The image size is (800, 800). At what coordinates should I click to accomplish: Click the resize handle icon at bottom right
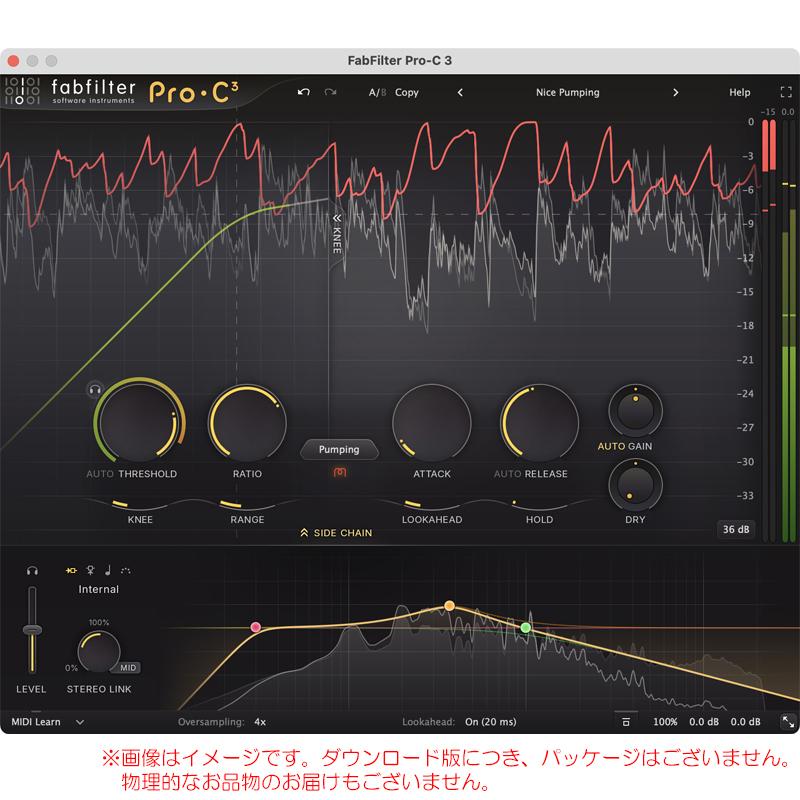788,722
